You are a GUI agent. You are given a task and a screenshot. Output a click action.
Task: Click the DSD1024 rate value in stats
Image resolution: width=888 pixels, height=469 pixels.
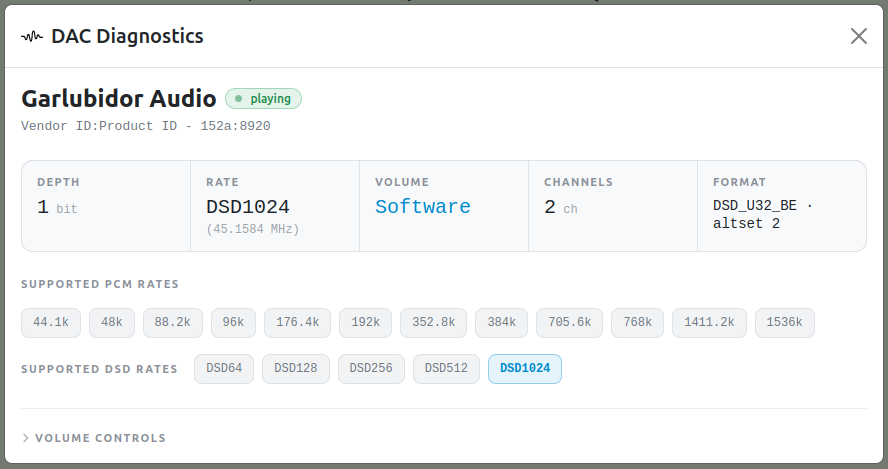tap(247, 207)
